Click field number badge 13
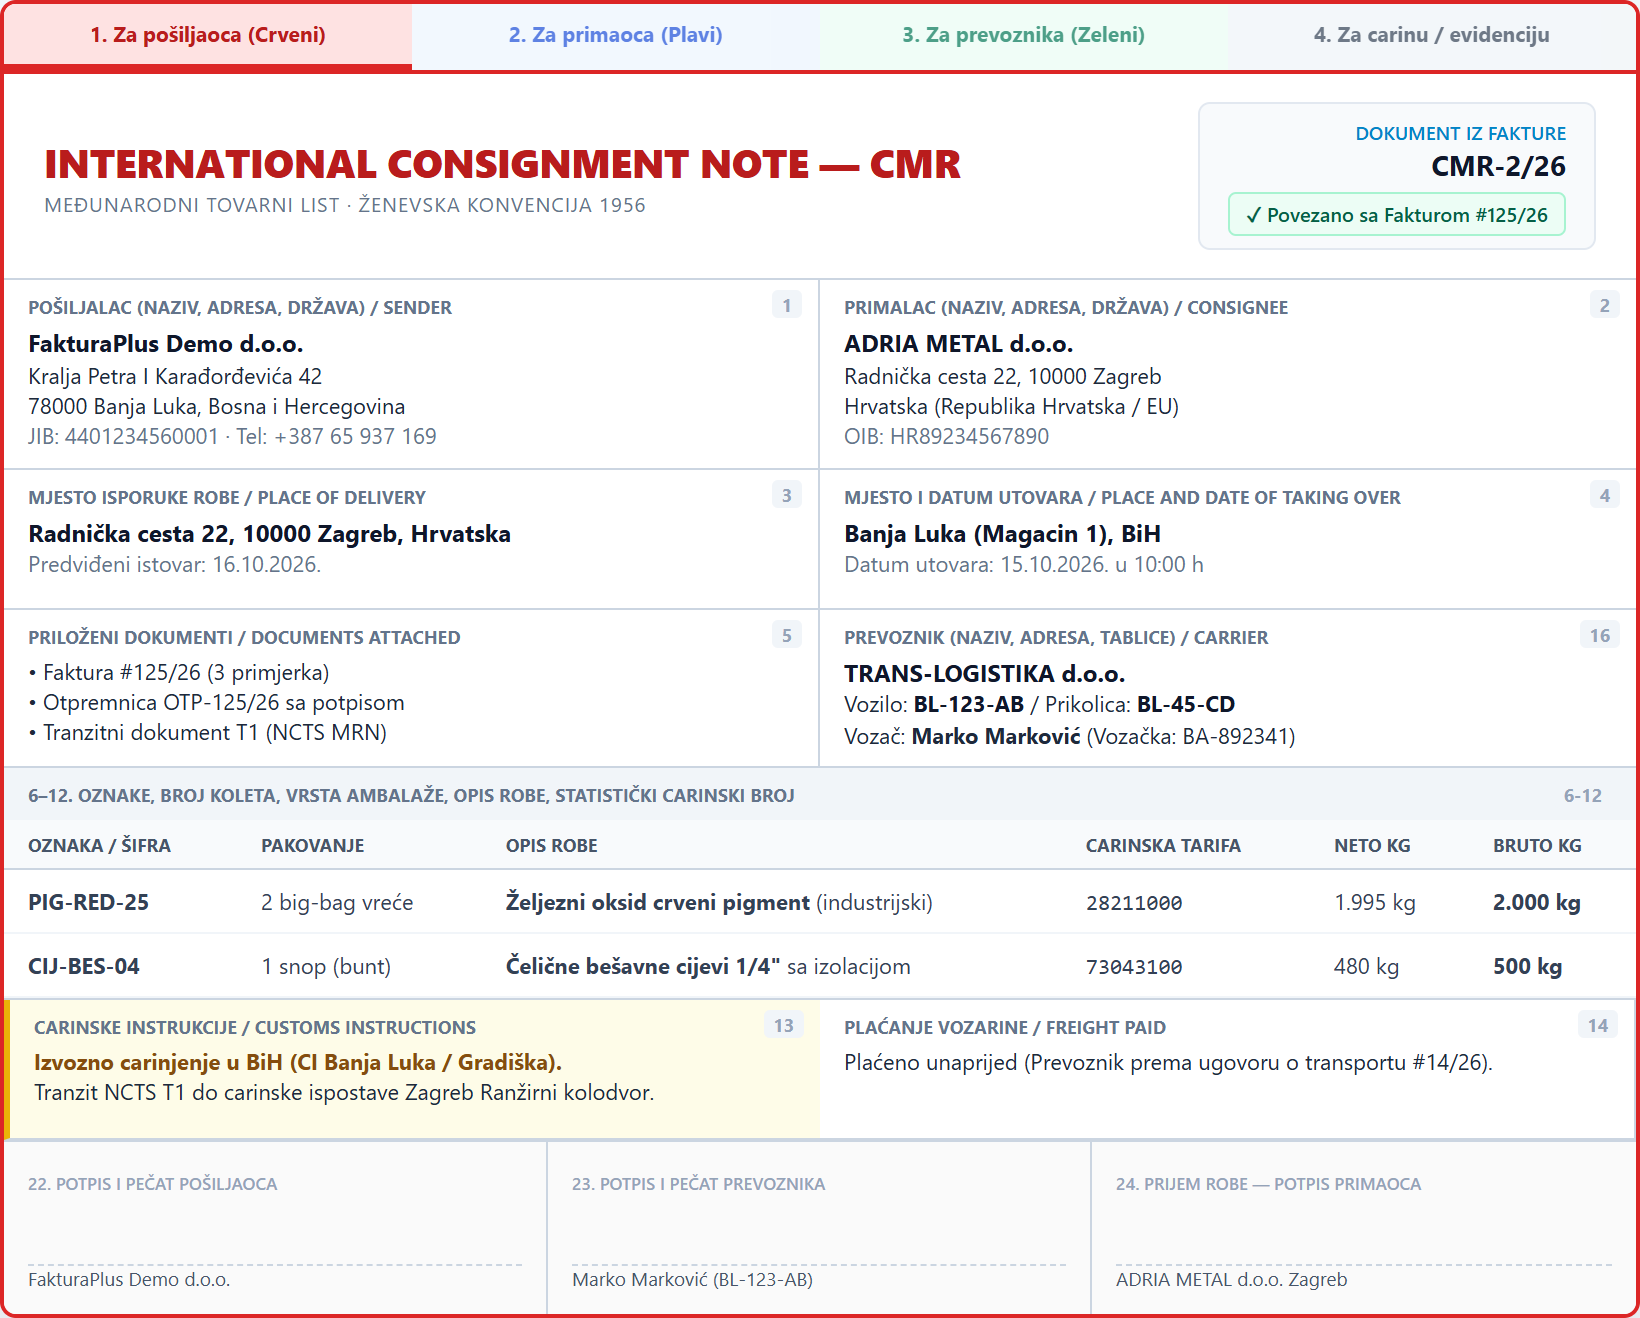The image size is (1640, 1318). [784, 1025]
